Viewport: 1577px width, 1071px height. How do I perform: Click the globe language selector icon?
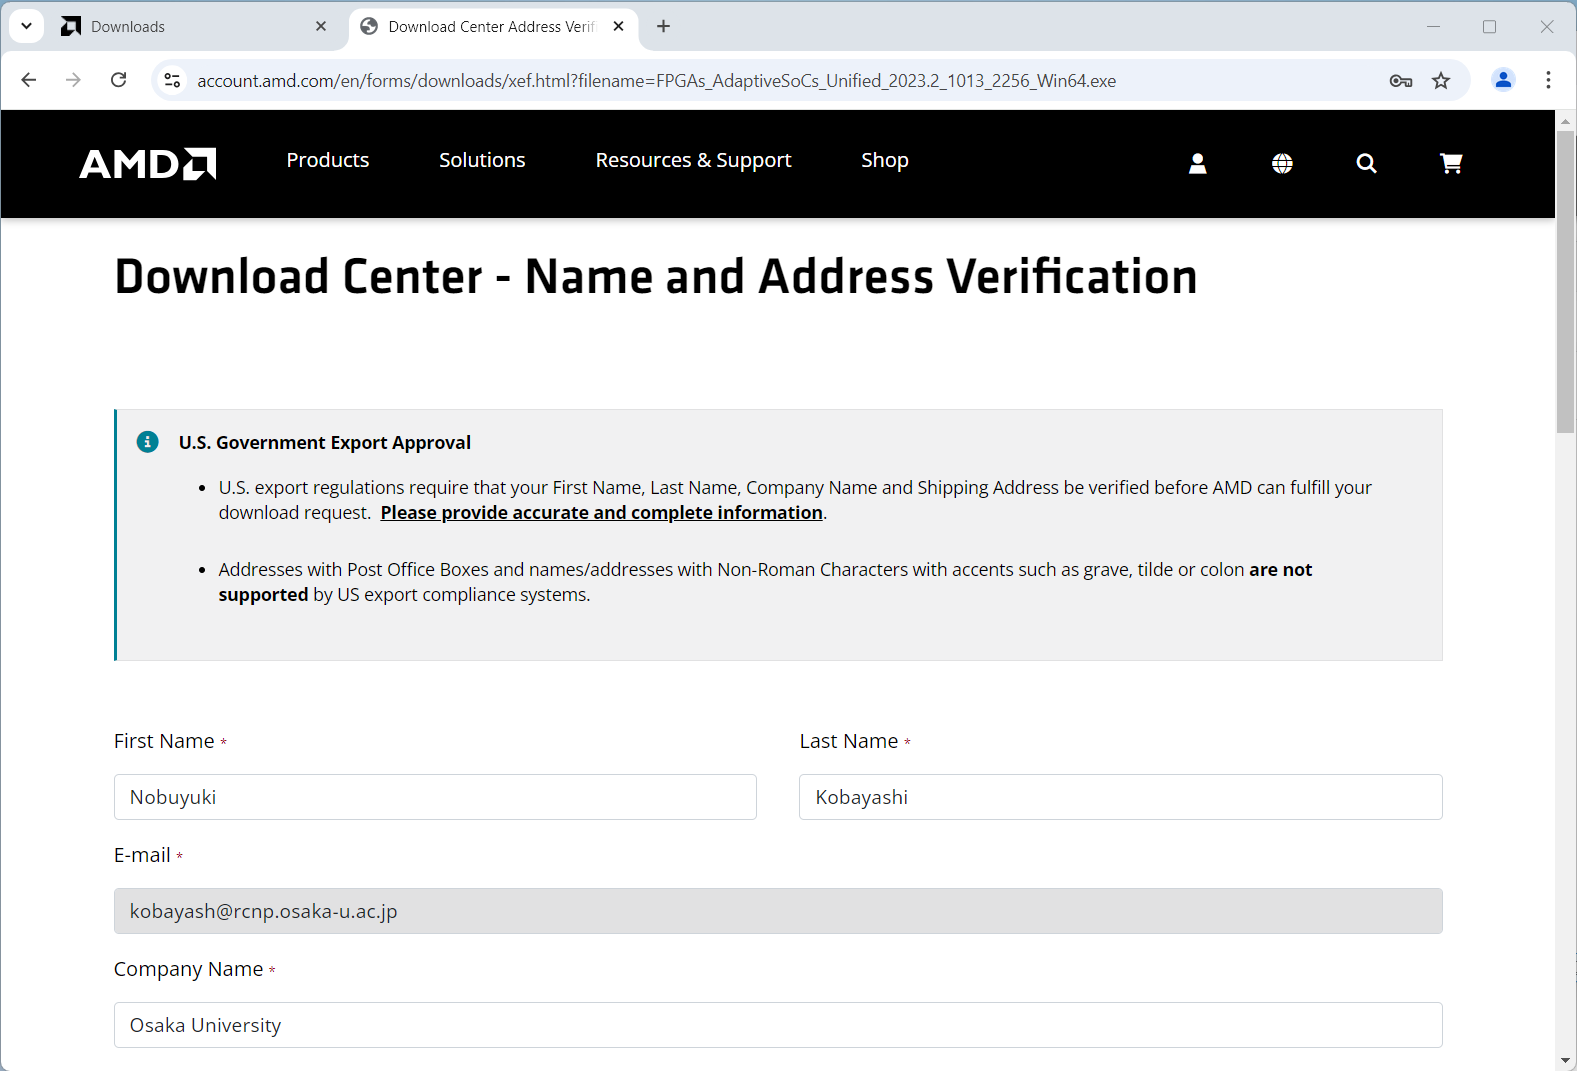[x=1282, y=163]
